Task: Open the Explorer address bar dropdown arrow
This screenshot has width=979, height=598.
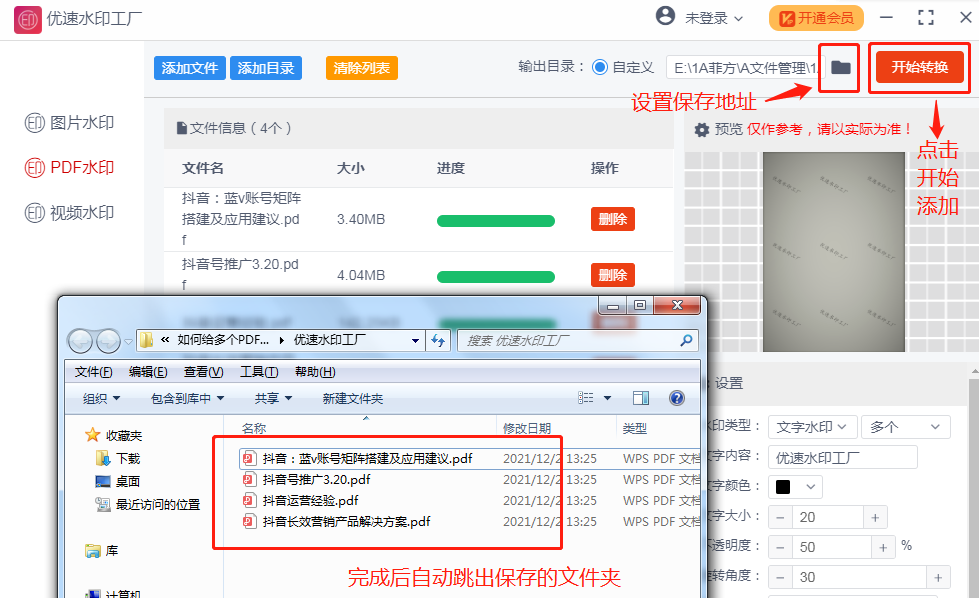Action: [415, 341]
